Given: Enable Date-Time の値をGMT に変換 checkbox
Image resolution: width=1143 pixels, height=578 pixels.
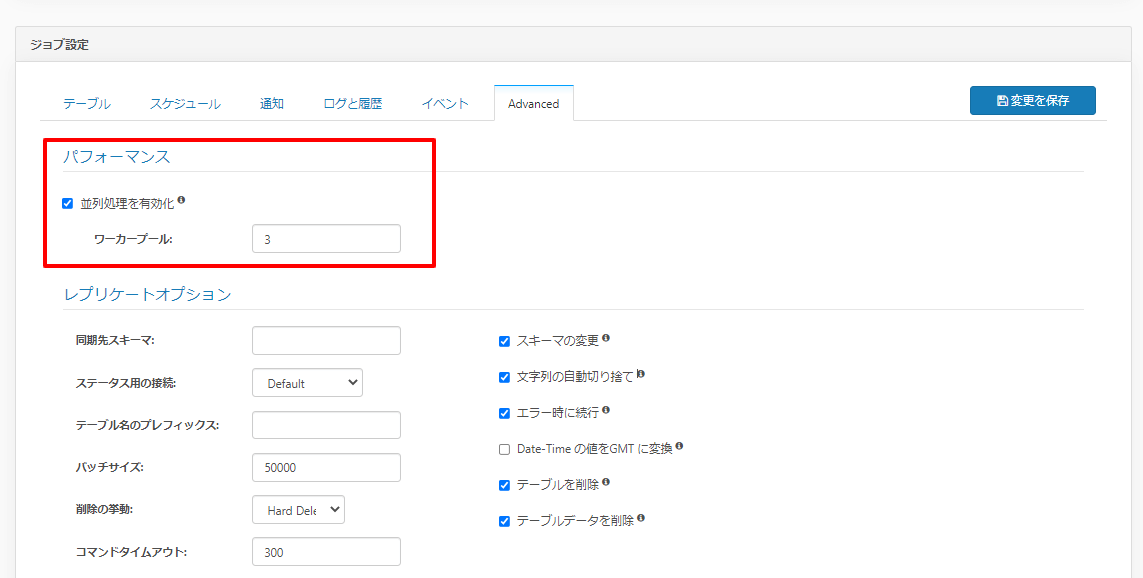Looking at the screenshot, I should click(x=504, y=450).
